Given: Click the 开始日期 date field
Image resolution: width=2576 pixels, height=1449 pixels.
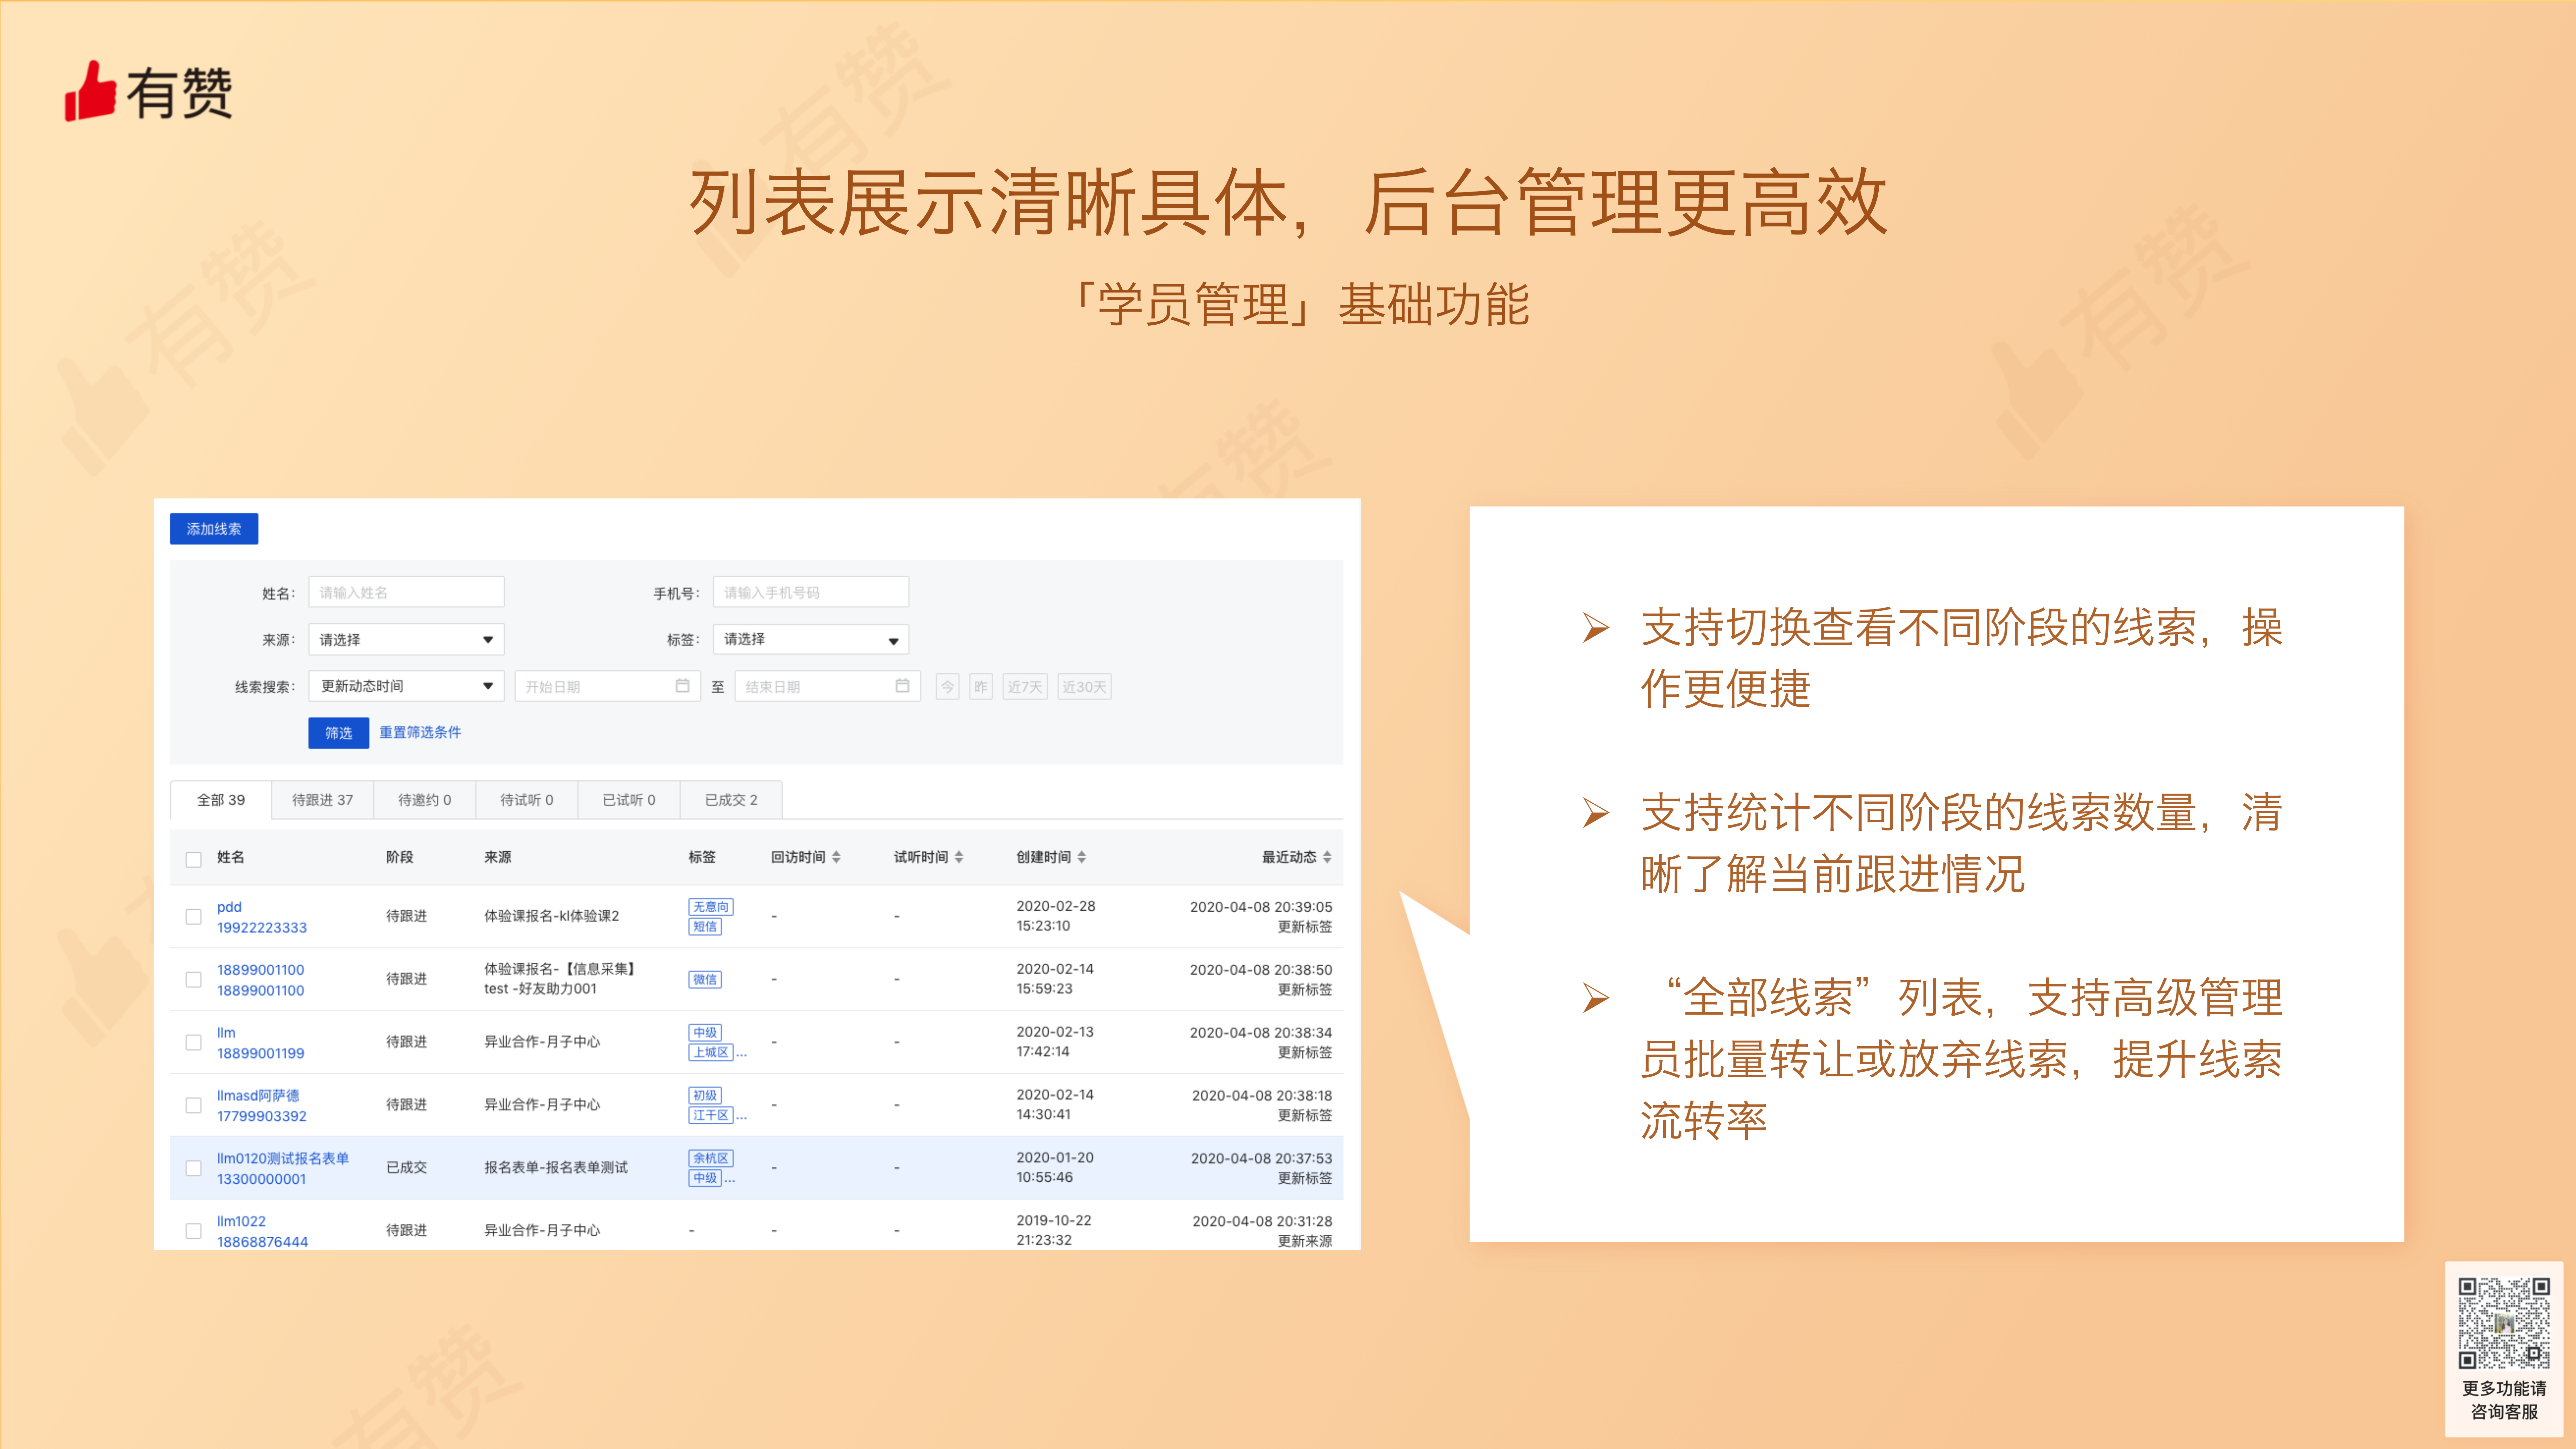Looking at the screenshot, I should (607, 686).
